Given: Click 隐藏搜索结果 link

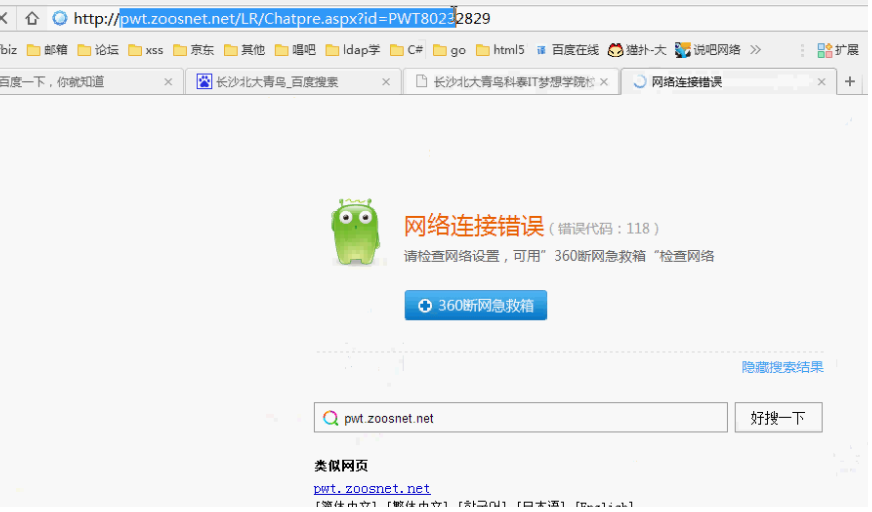Looking at the screenshot, I should click(782, 367).
